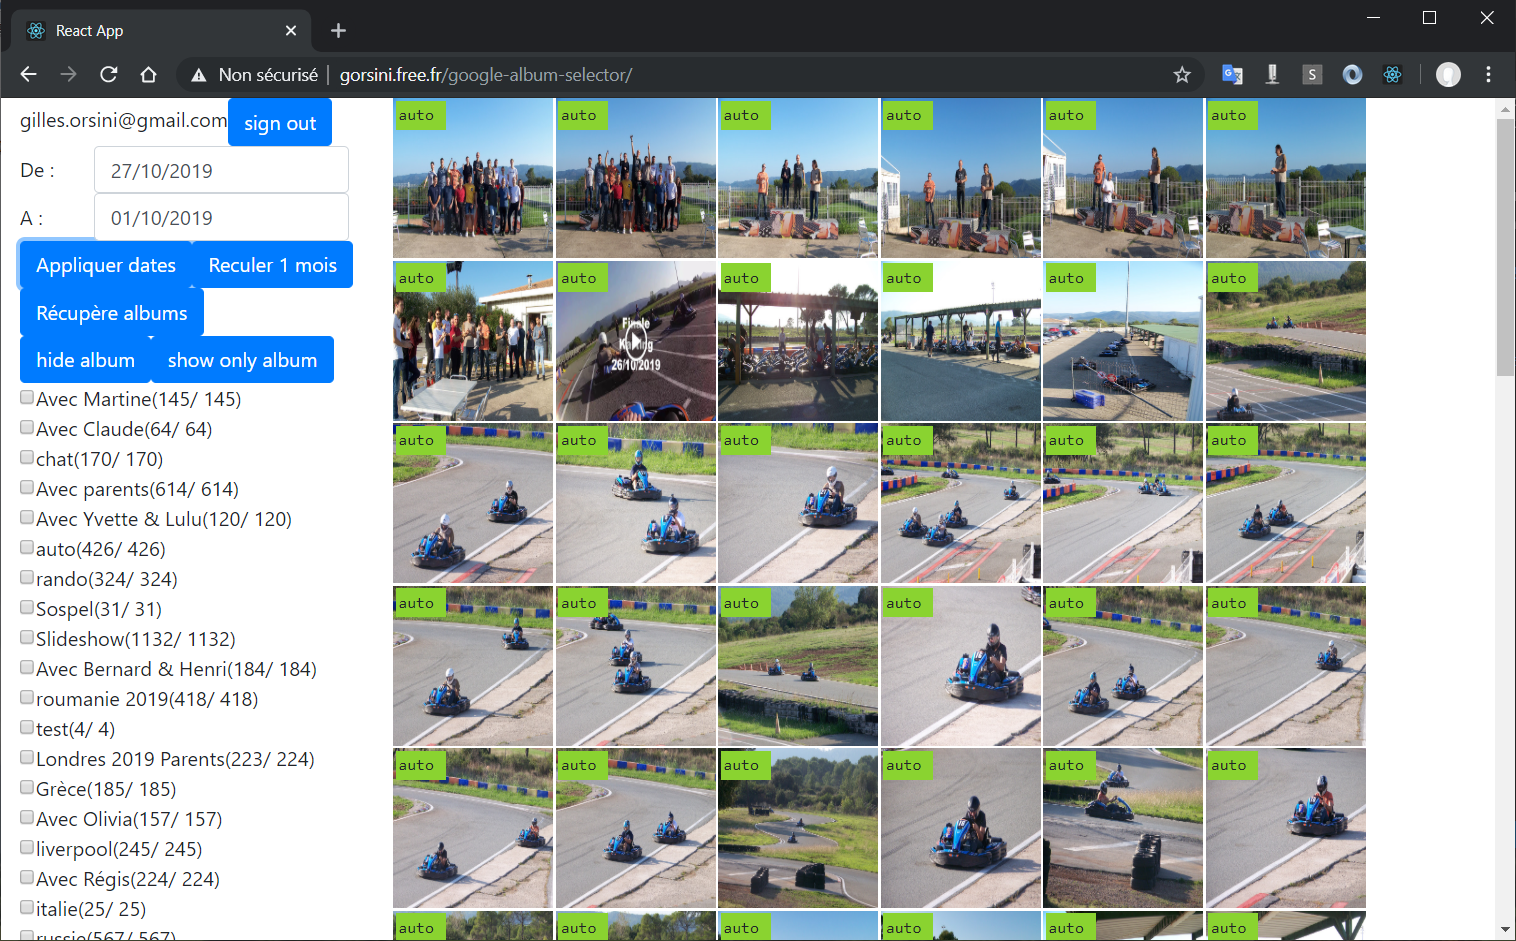1516x941 pixels.
Task: Open the browser home page
Action: click(148, 75)
